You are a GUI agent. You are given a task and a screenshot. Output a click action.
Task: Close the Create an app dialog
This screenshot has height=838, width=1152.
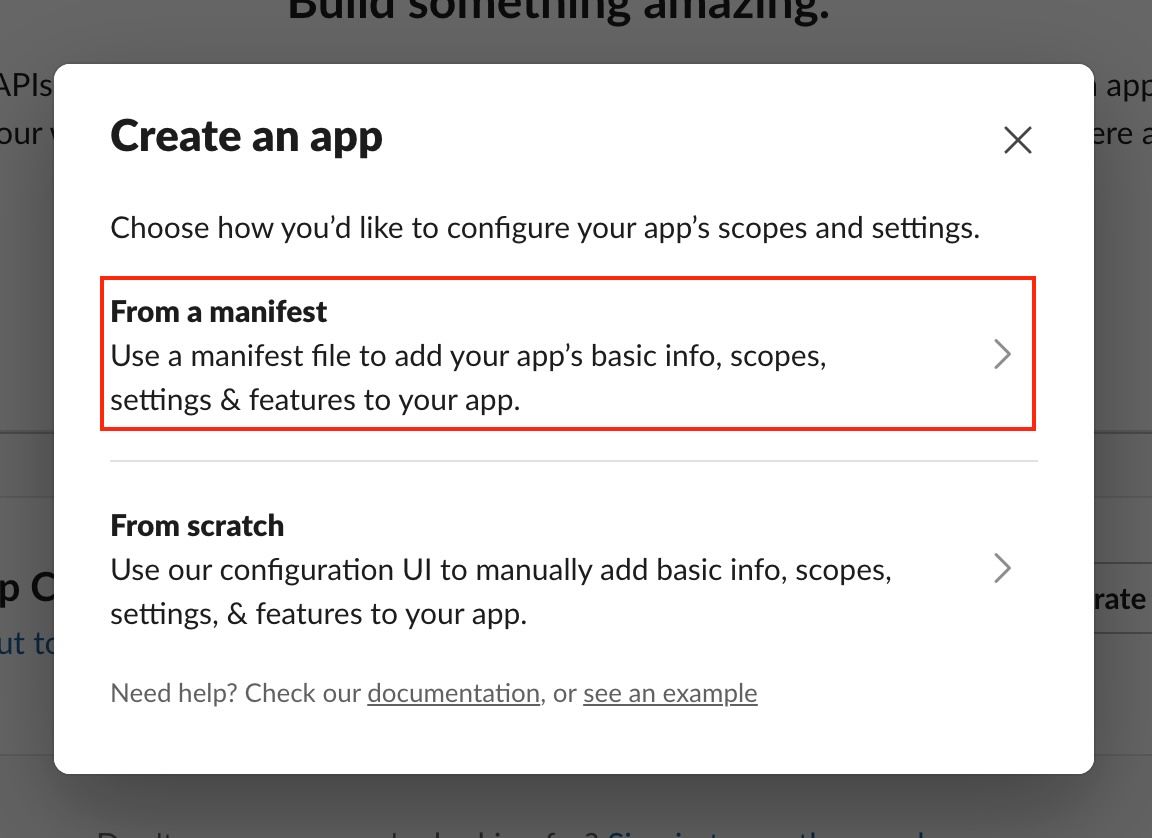pyautogui.click(x=1017, y=140)
